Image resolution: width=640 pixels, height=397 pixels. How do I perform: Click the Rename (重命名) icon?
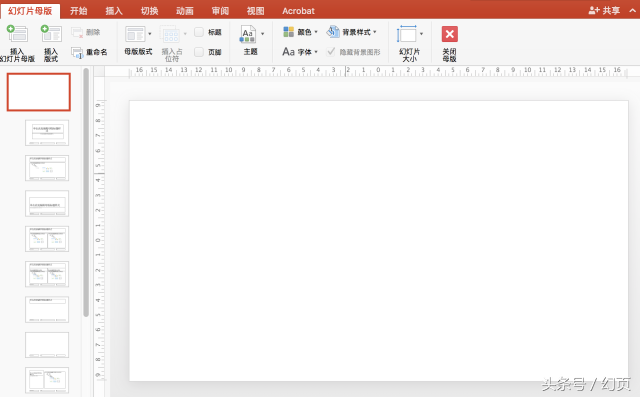tap(77, 52)
